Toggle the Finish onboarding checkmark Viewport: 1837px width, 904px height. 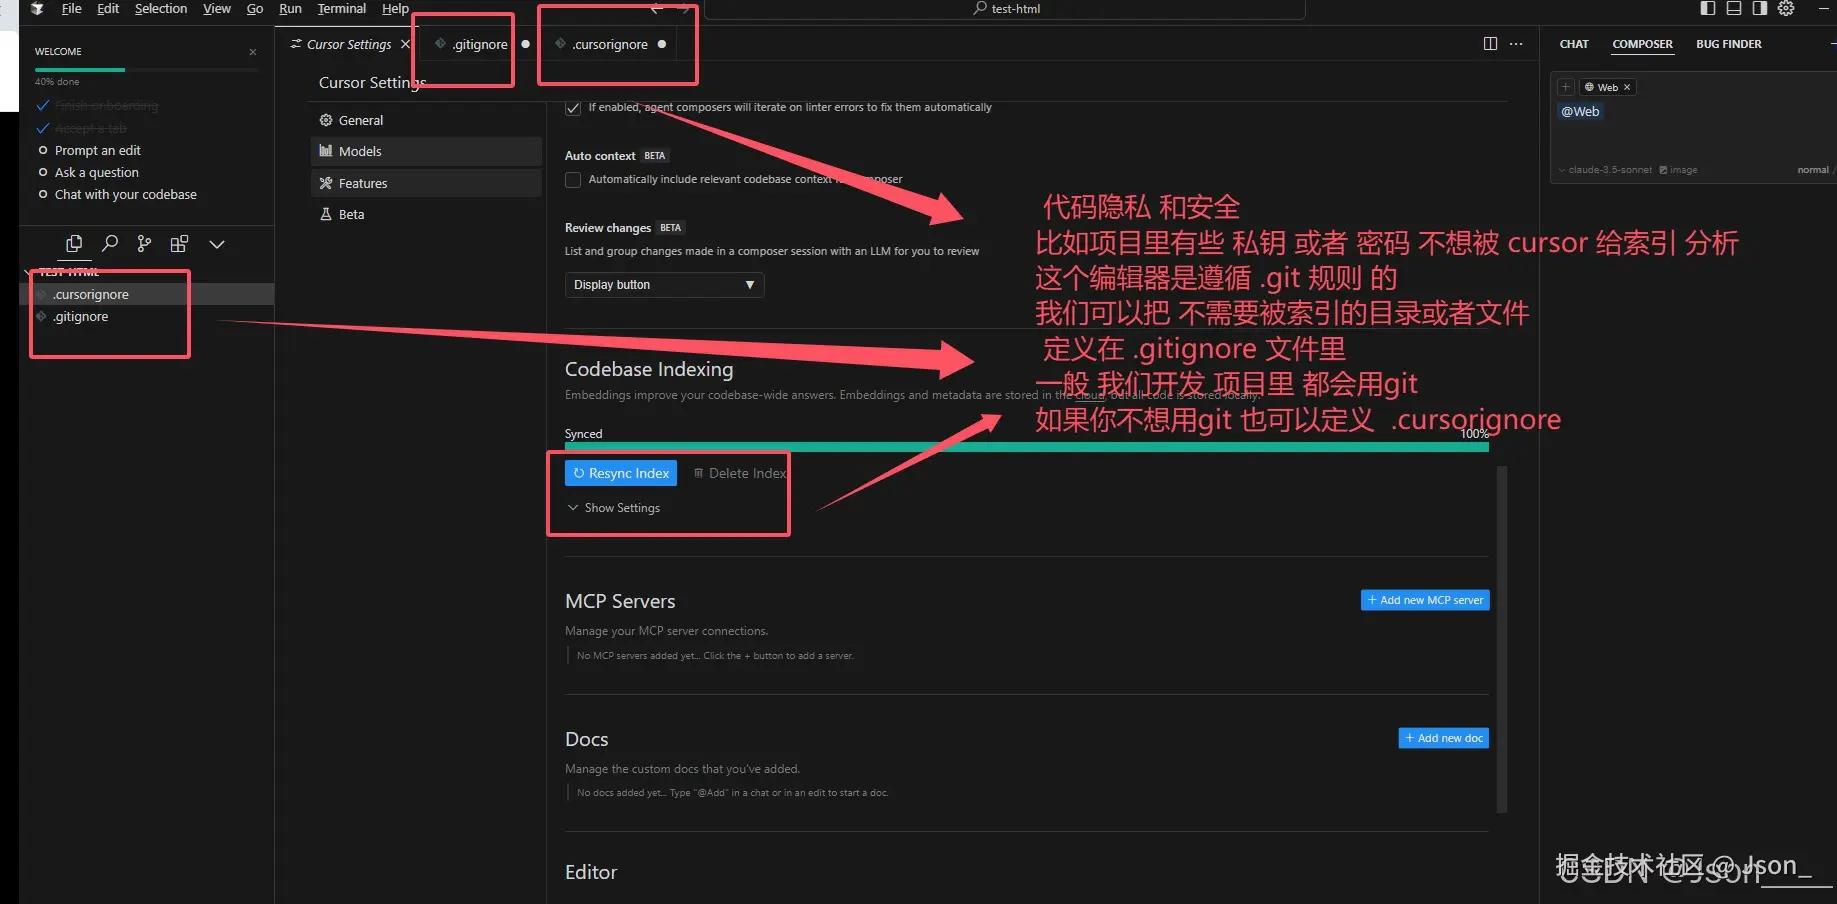coord(43,105)
